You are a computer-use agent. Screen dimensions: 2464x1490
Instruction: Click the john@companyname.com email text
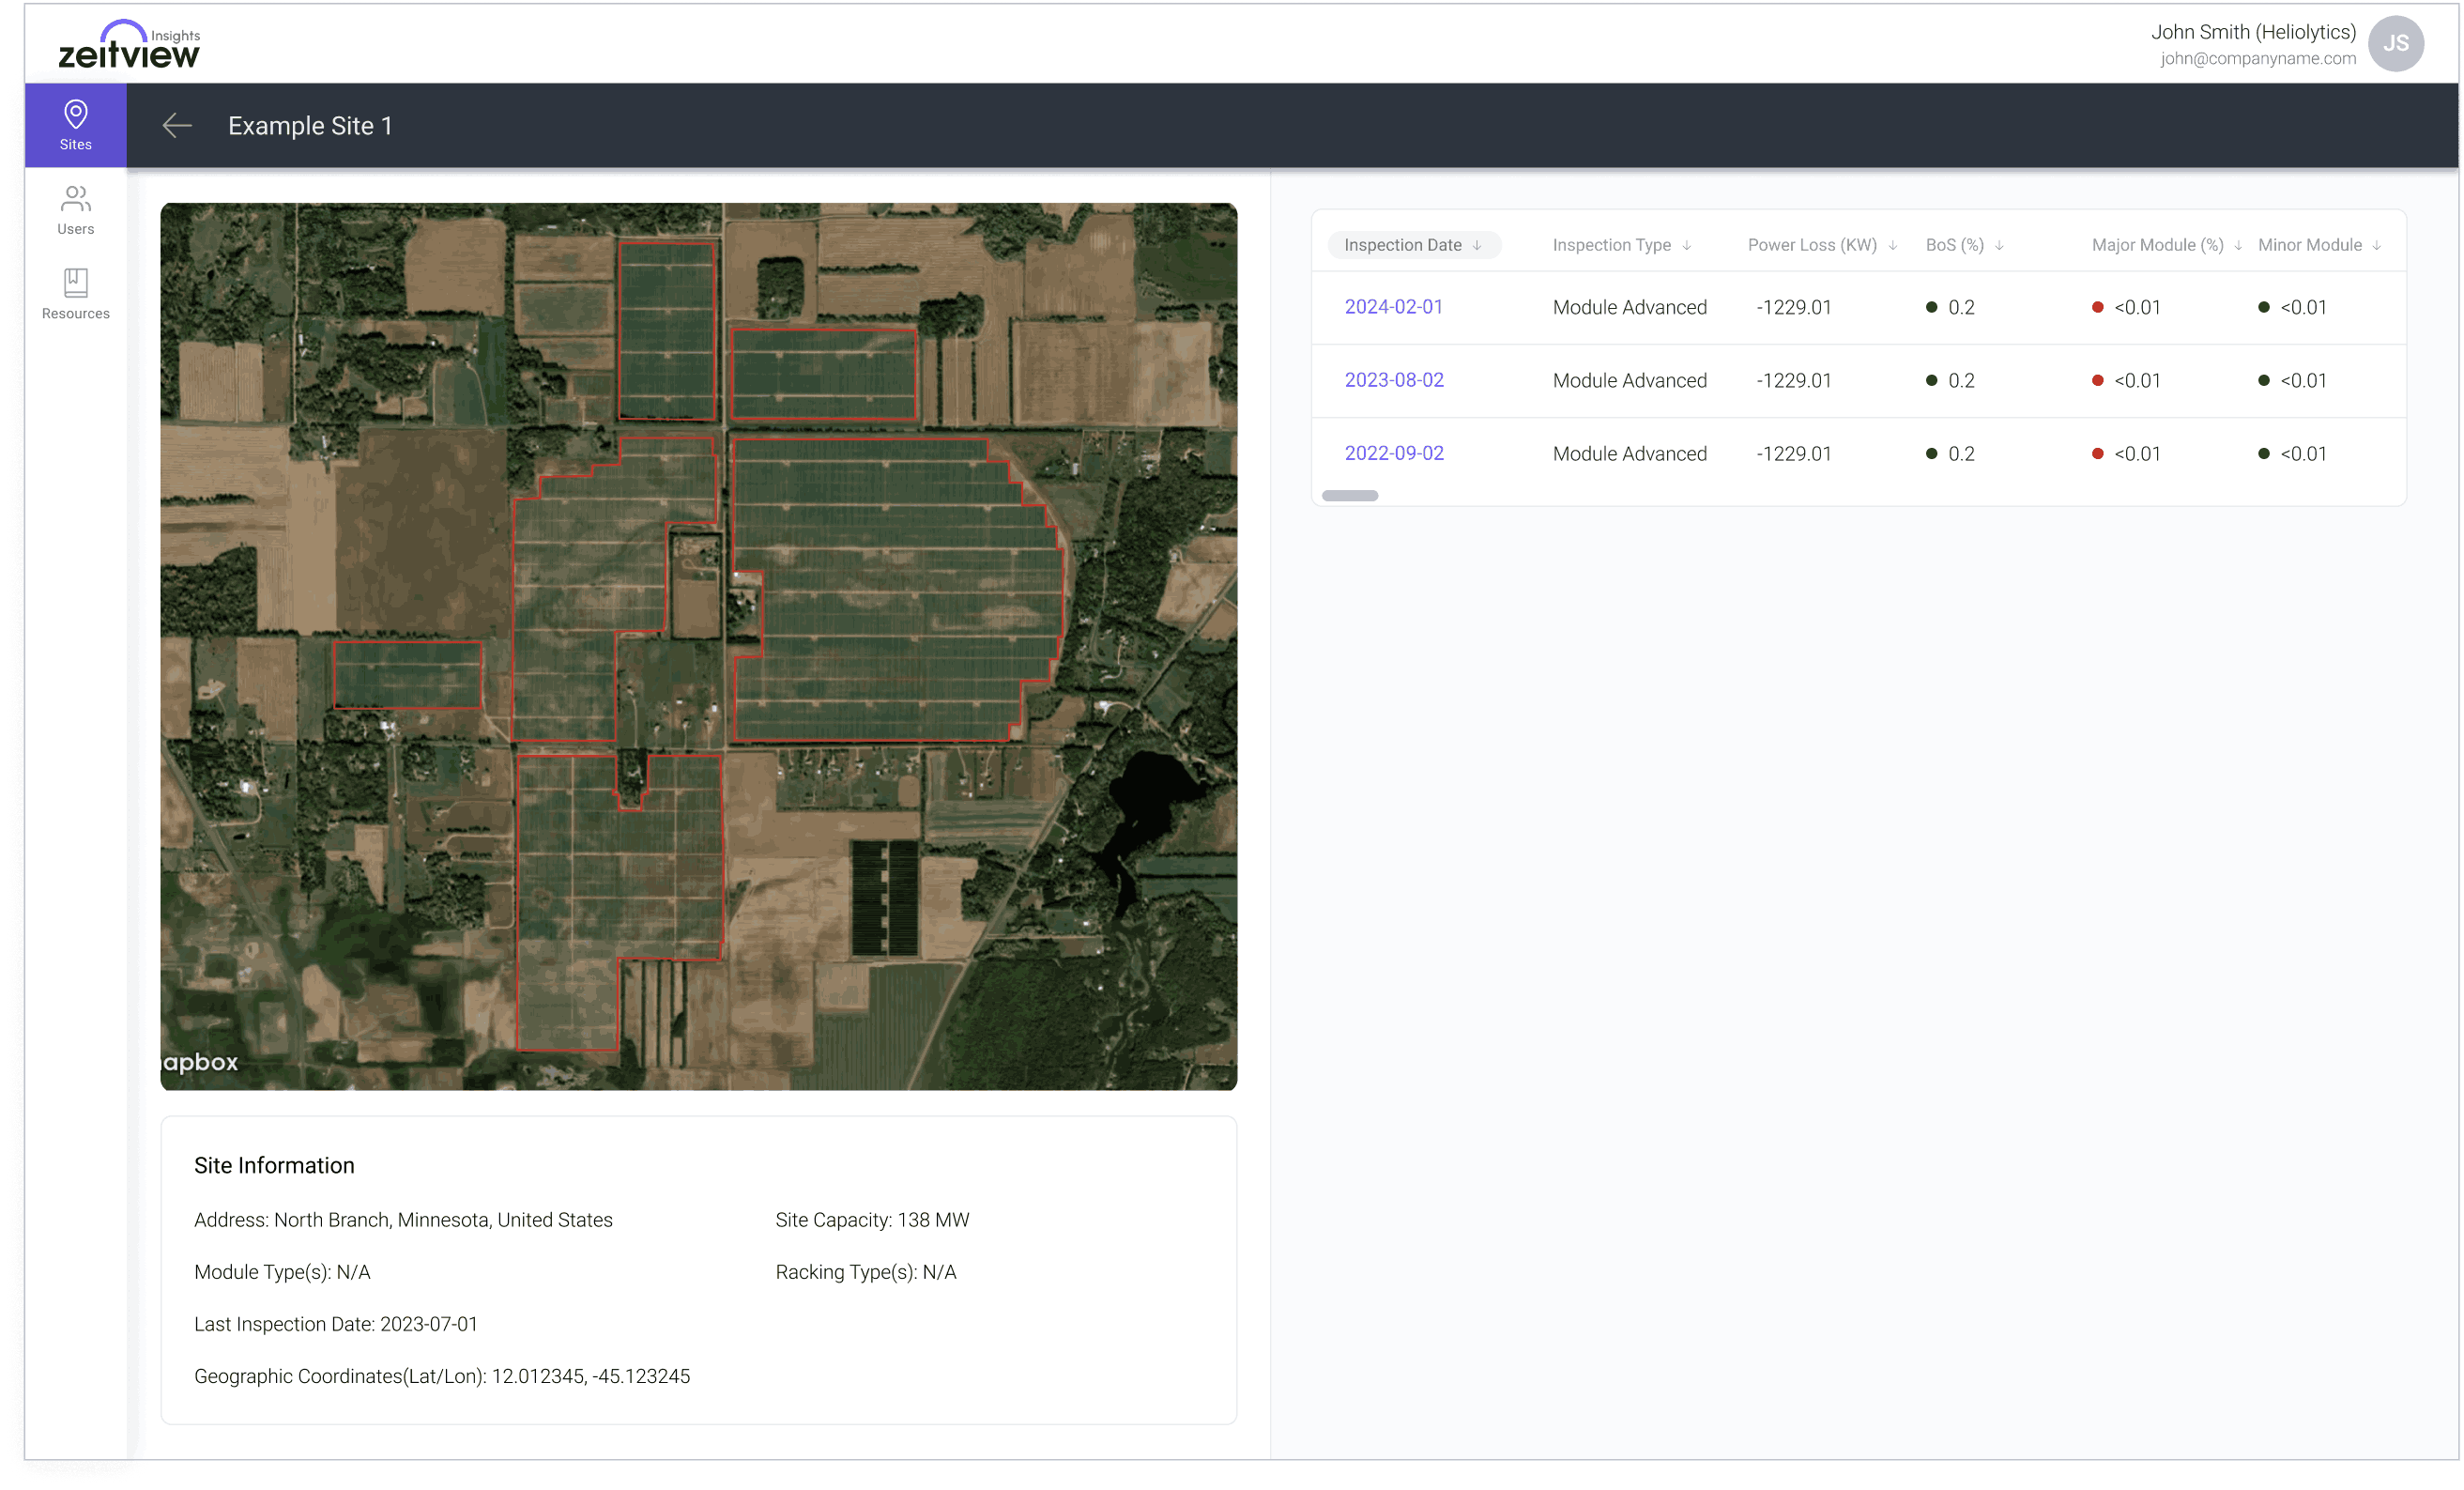click(2257, 58)
